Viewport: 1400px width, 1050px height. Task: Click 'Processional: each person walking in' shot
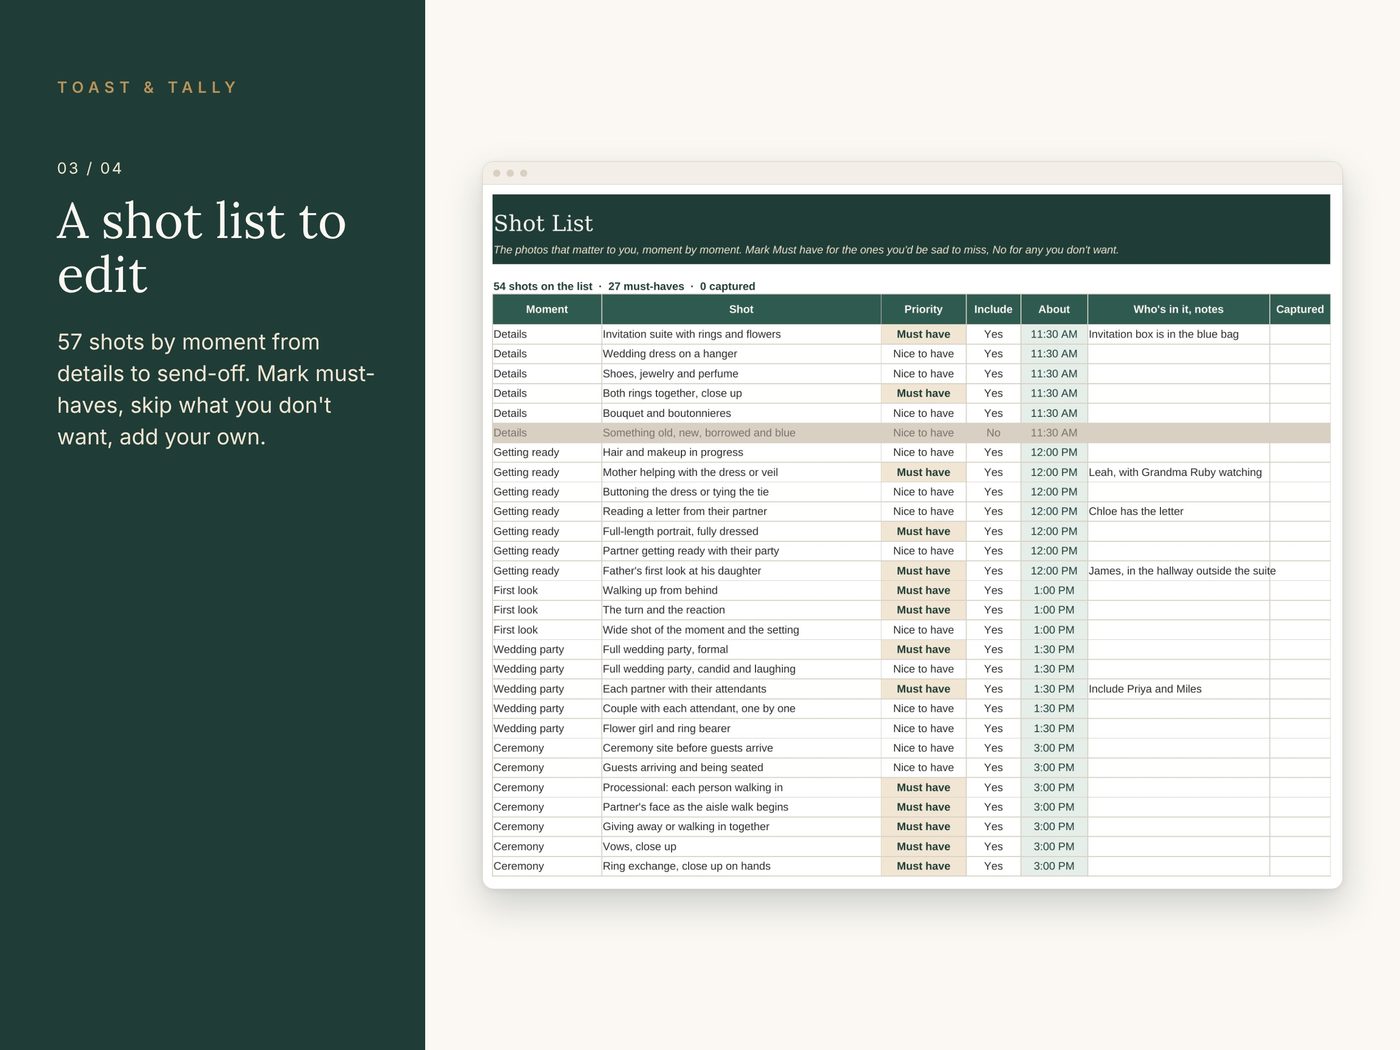pos(741,787)
